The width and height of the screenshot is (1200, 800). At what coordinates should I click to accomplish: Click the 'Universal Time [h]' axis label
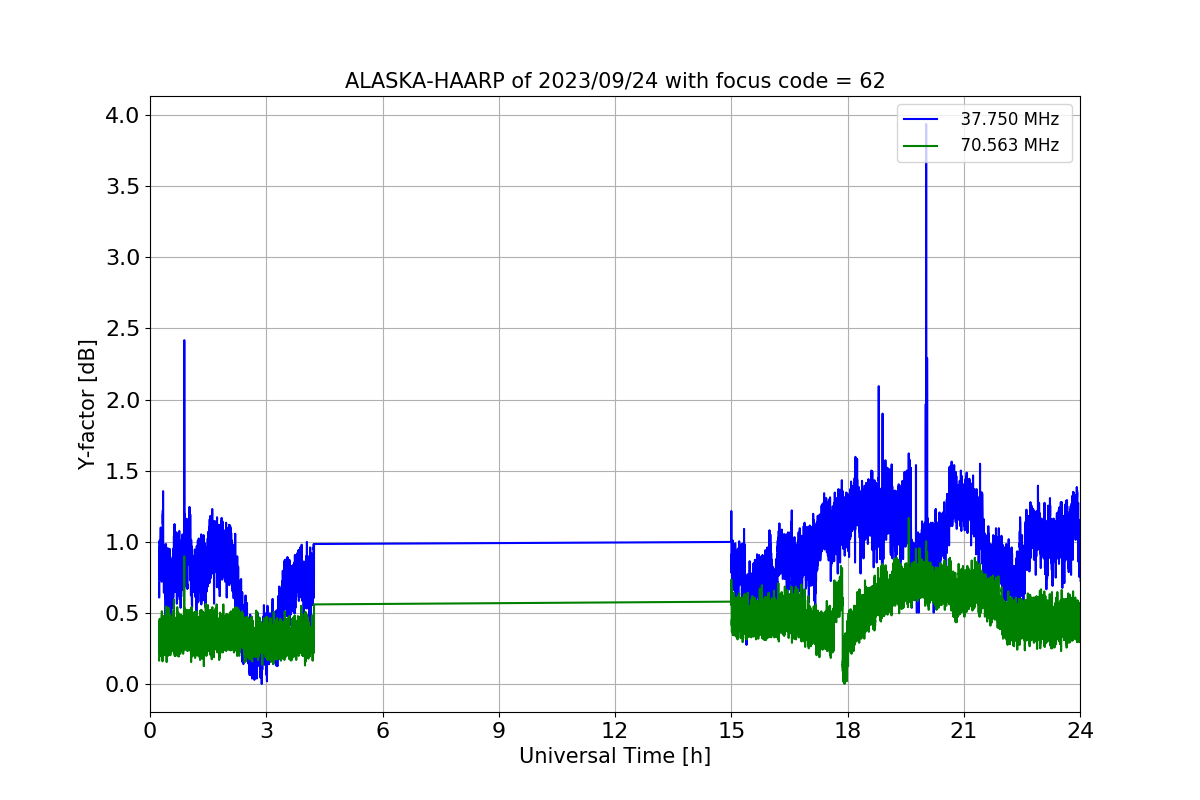[615, 757]
